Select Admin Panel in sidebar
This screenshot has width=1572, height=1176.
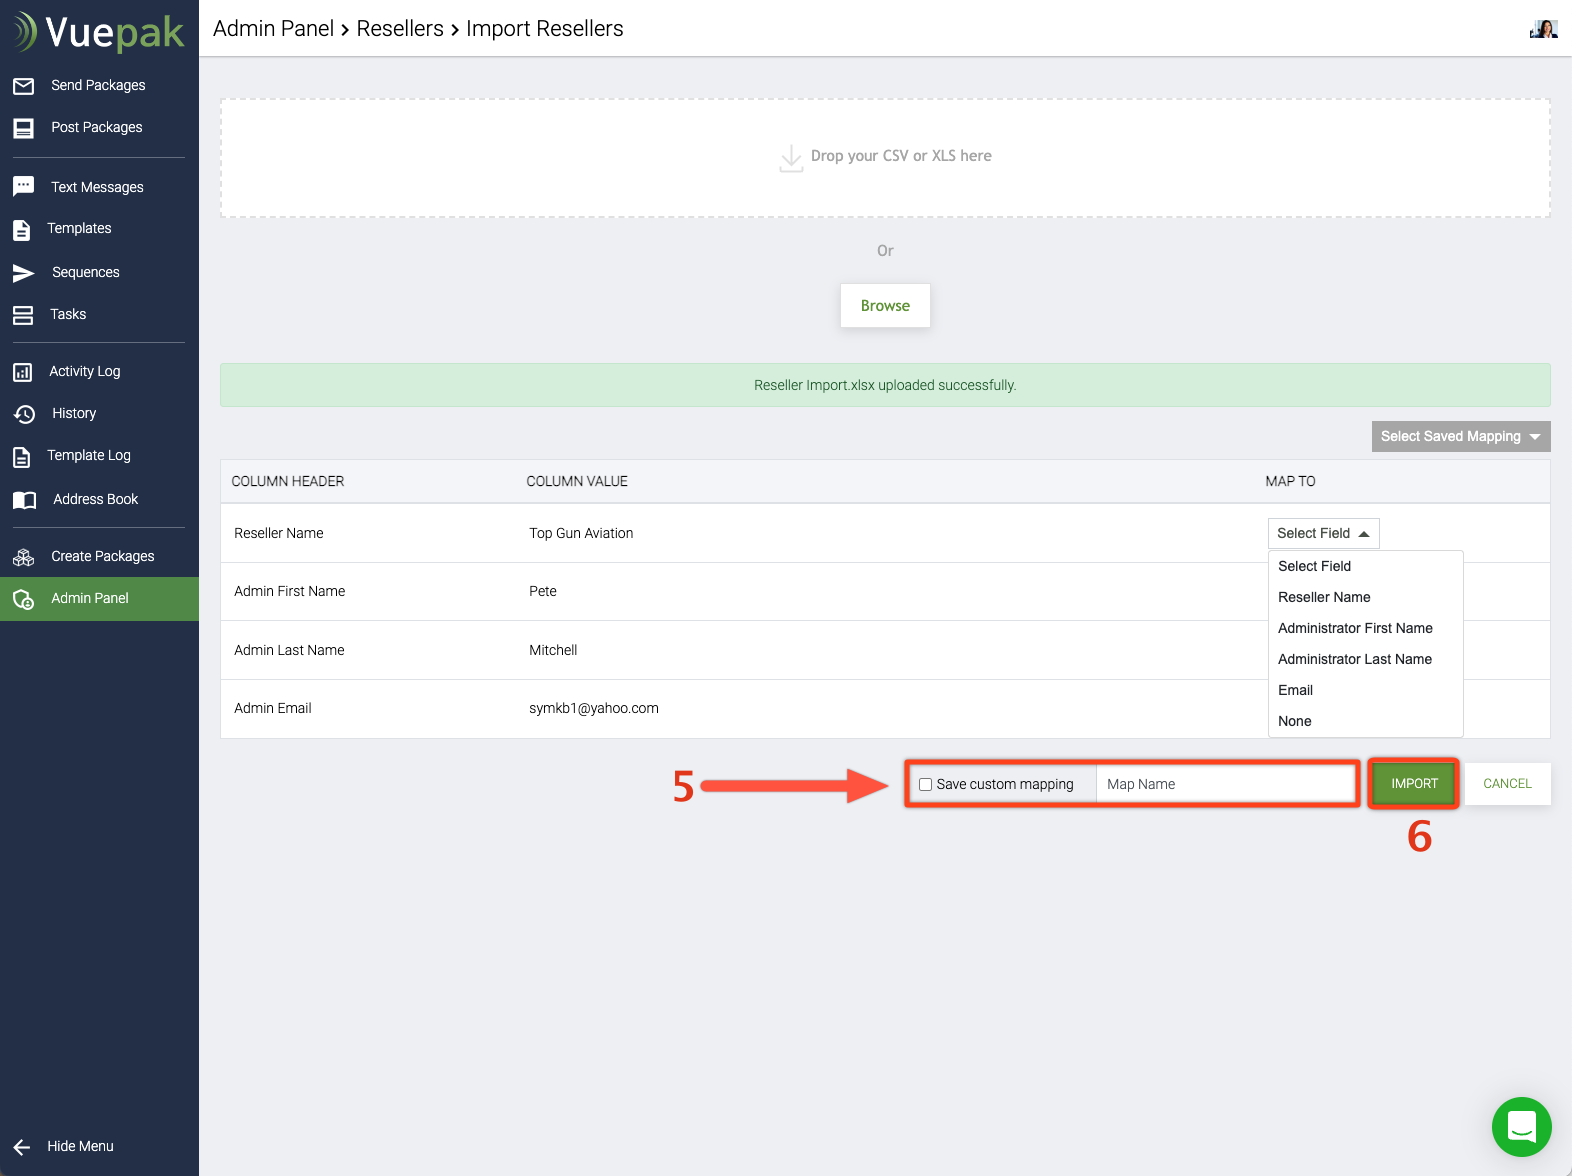[99, 598]
